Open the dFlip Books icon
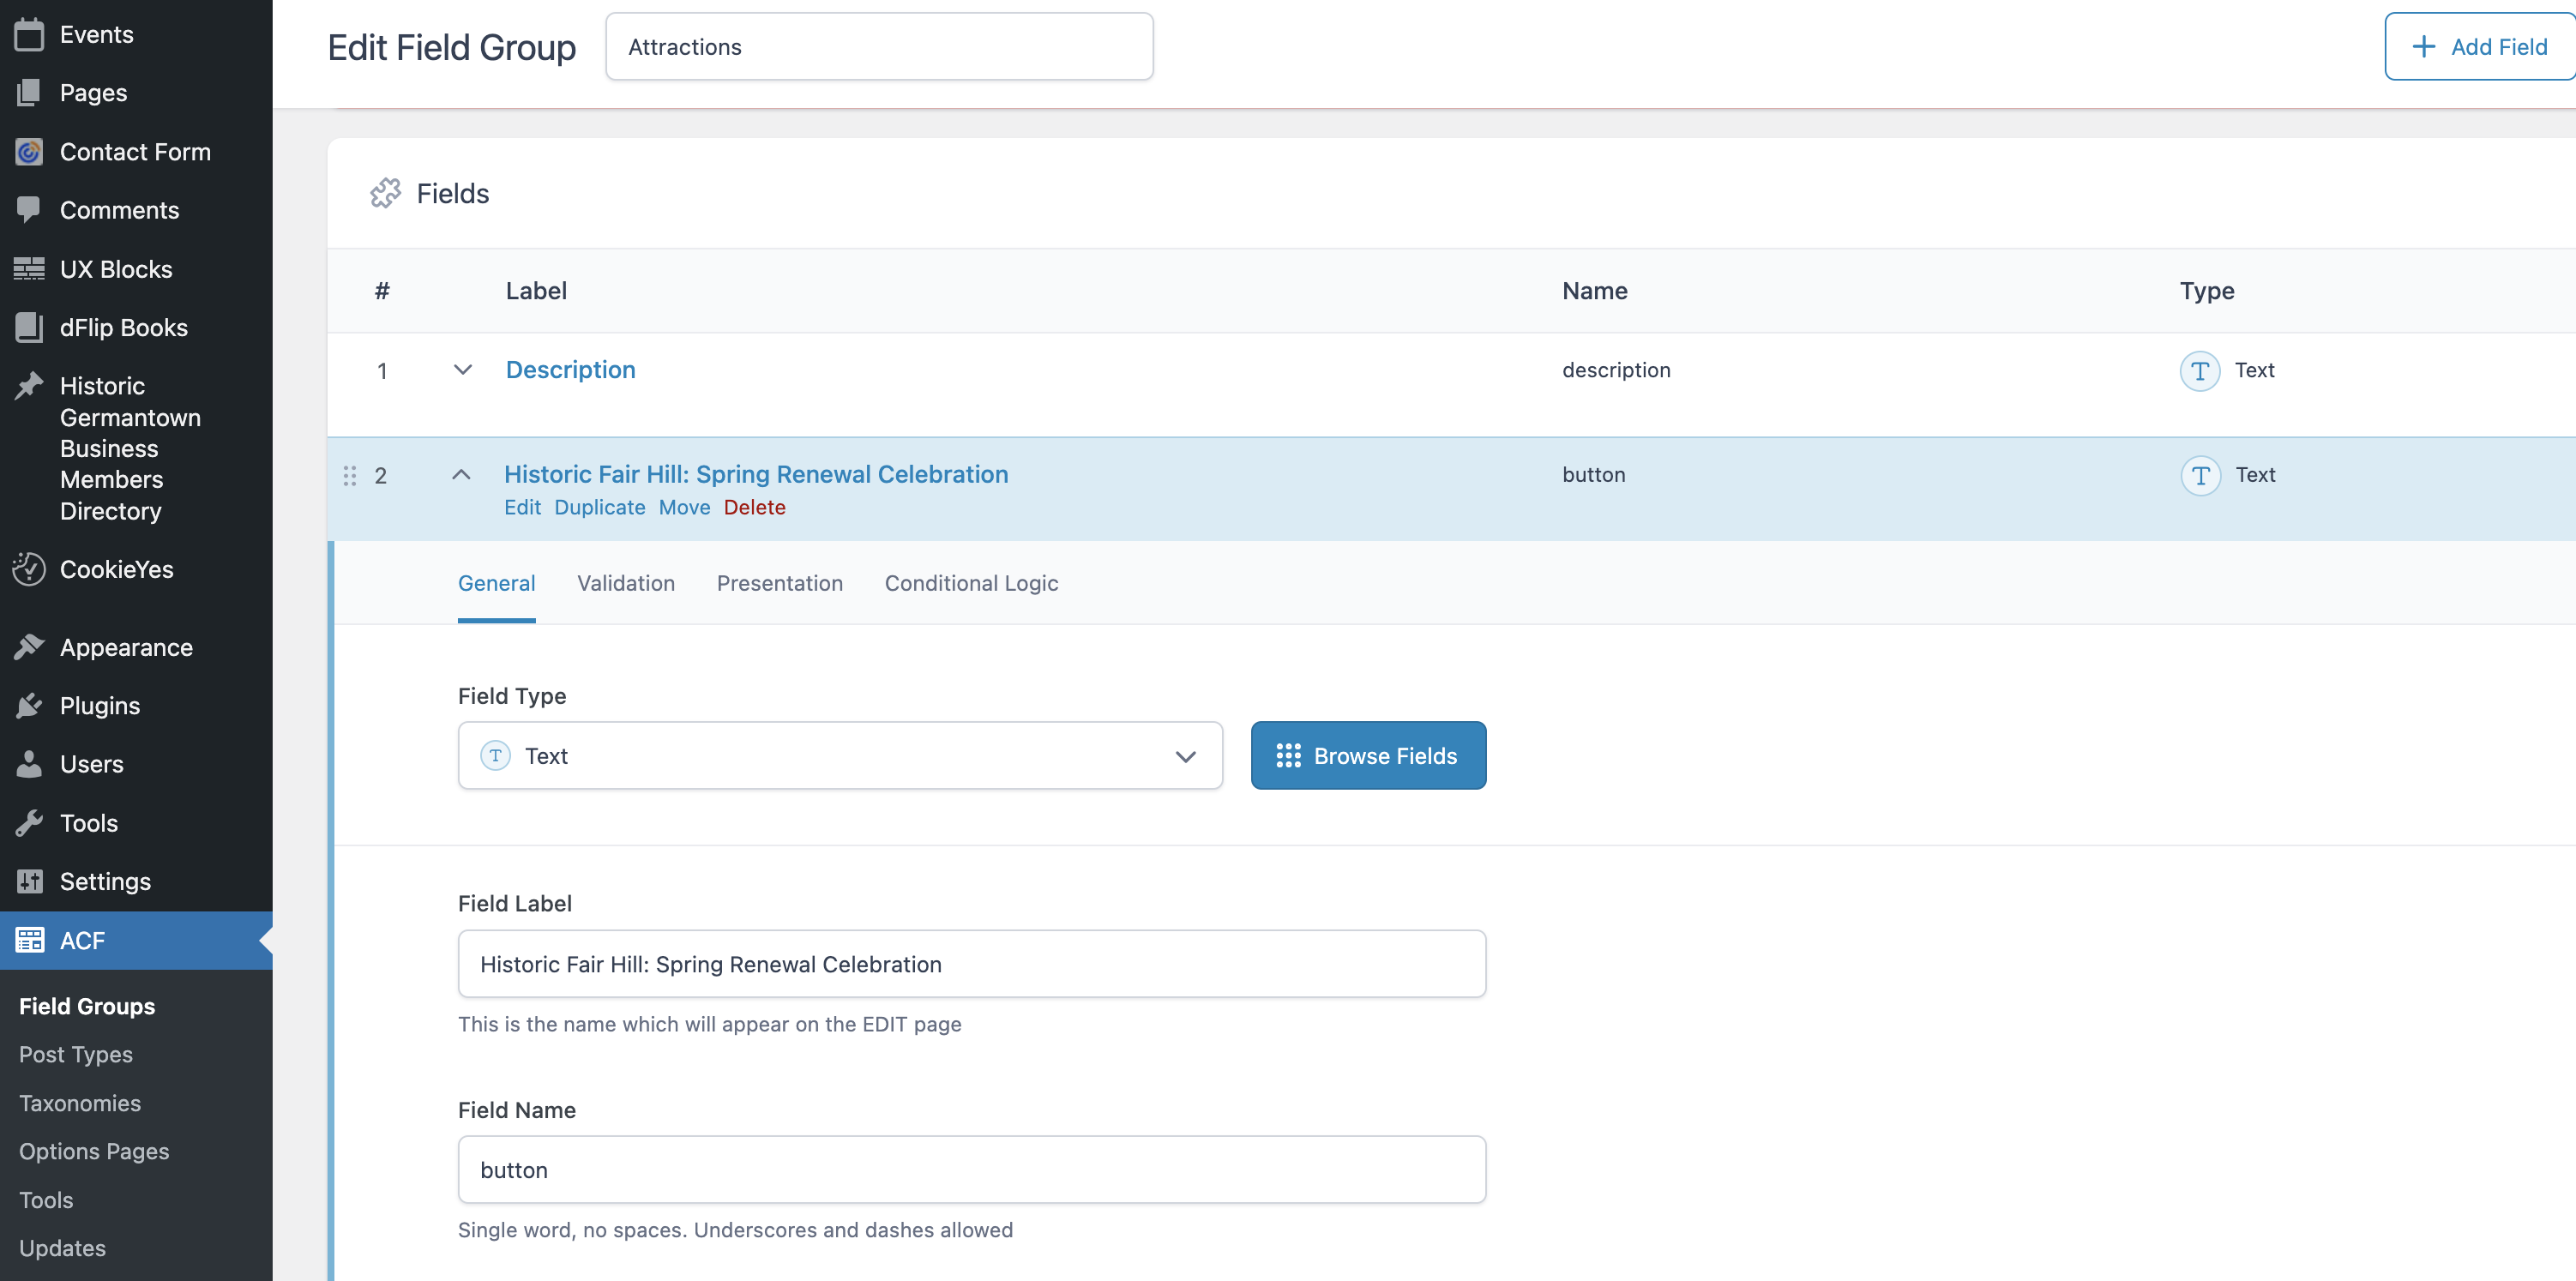 (29, 327)
